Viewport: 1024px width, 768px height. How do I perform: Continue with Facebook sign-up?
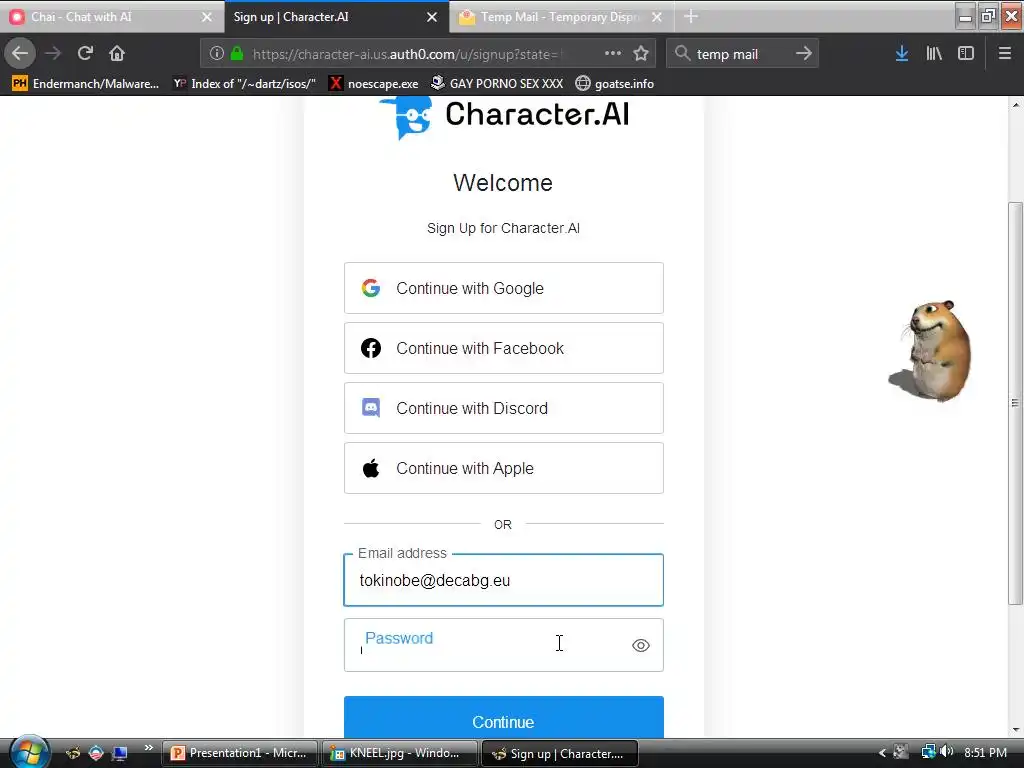coord(504,348)
